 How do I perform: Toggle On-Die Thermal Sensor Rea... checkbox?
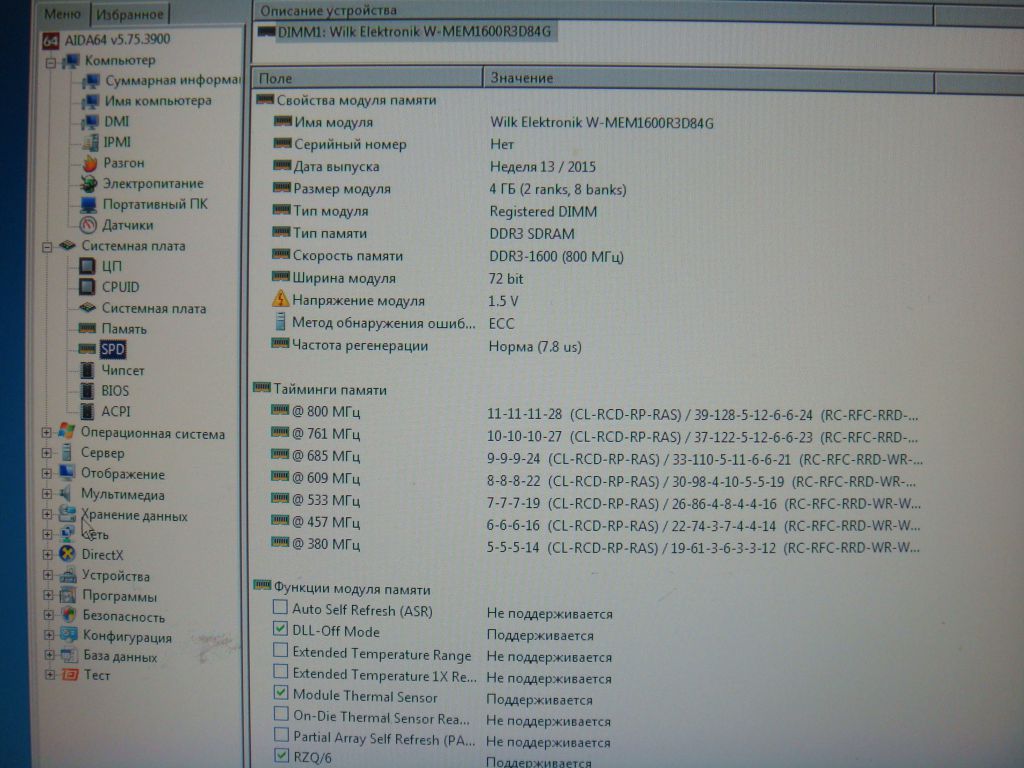[x=281, y=714]
